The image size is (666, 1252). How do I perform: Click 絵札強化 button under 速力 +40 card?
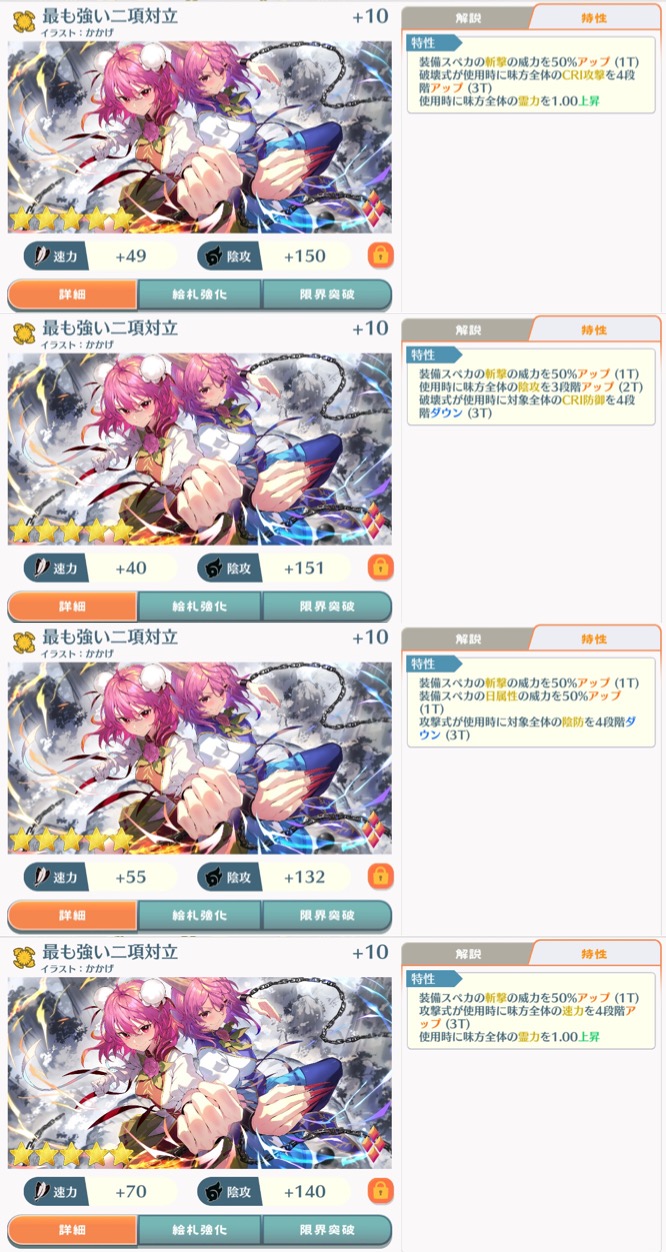point(199,607)
